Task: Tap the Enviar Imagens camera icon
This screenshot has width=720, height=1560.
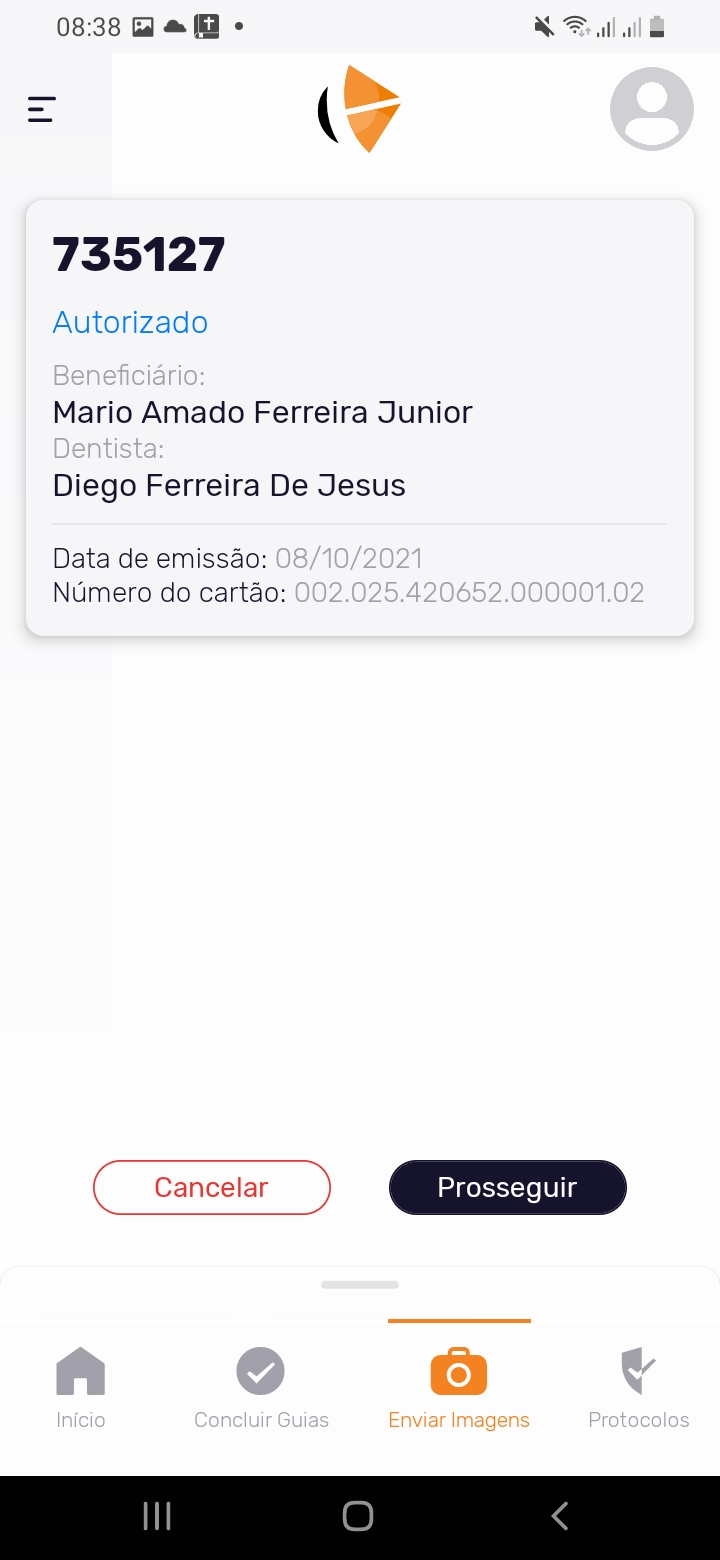Action: (x=459, y=1371)
